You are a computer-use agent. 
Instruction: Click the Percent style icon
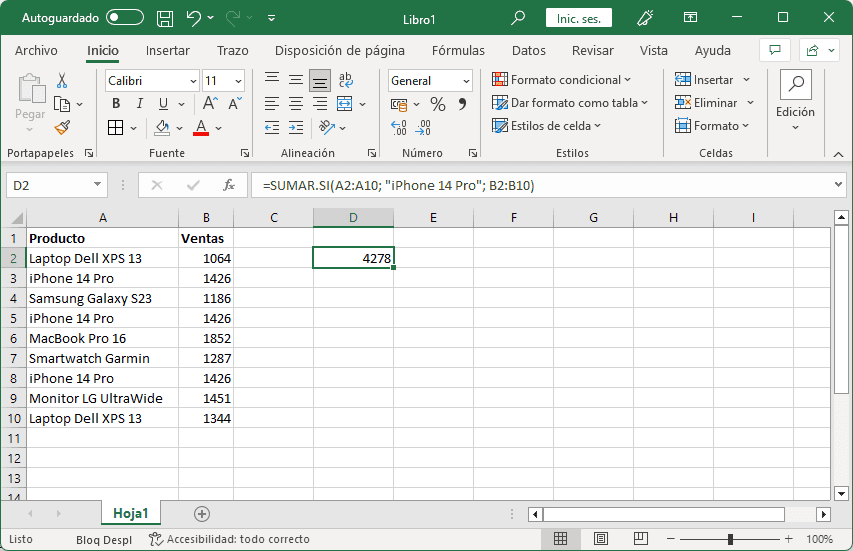point(437,104)
